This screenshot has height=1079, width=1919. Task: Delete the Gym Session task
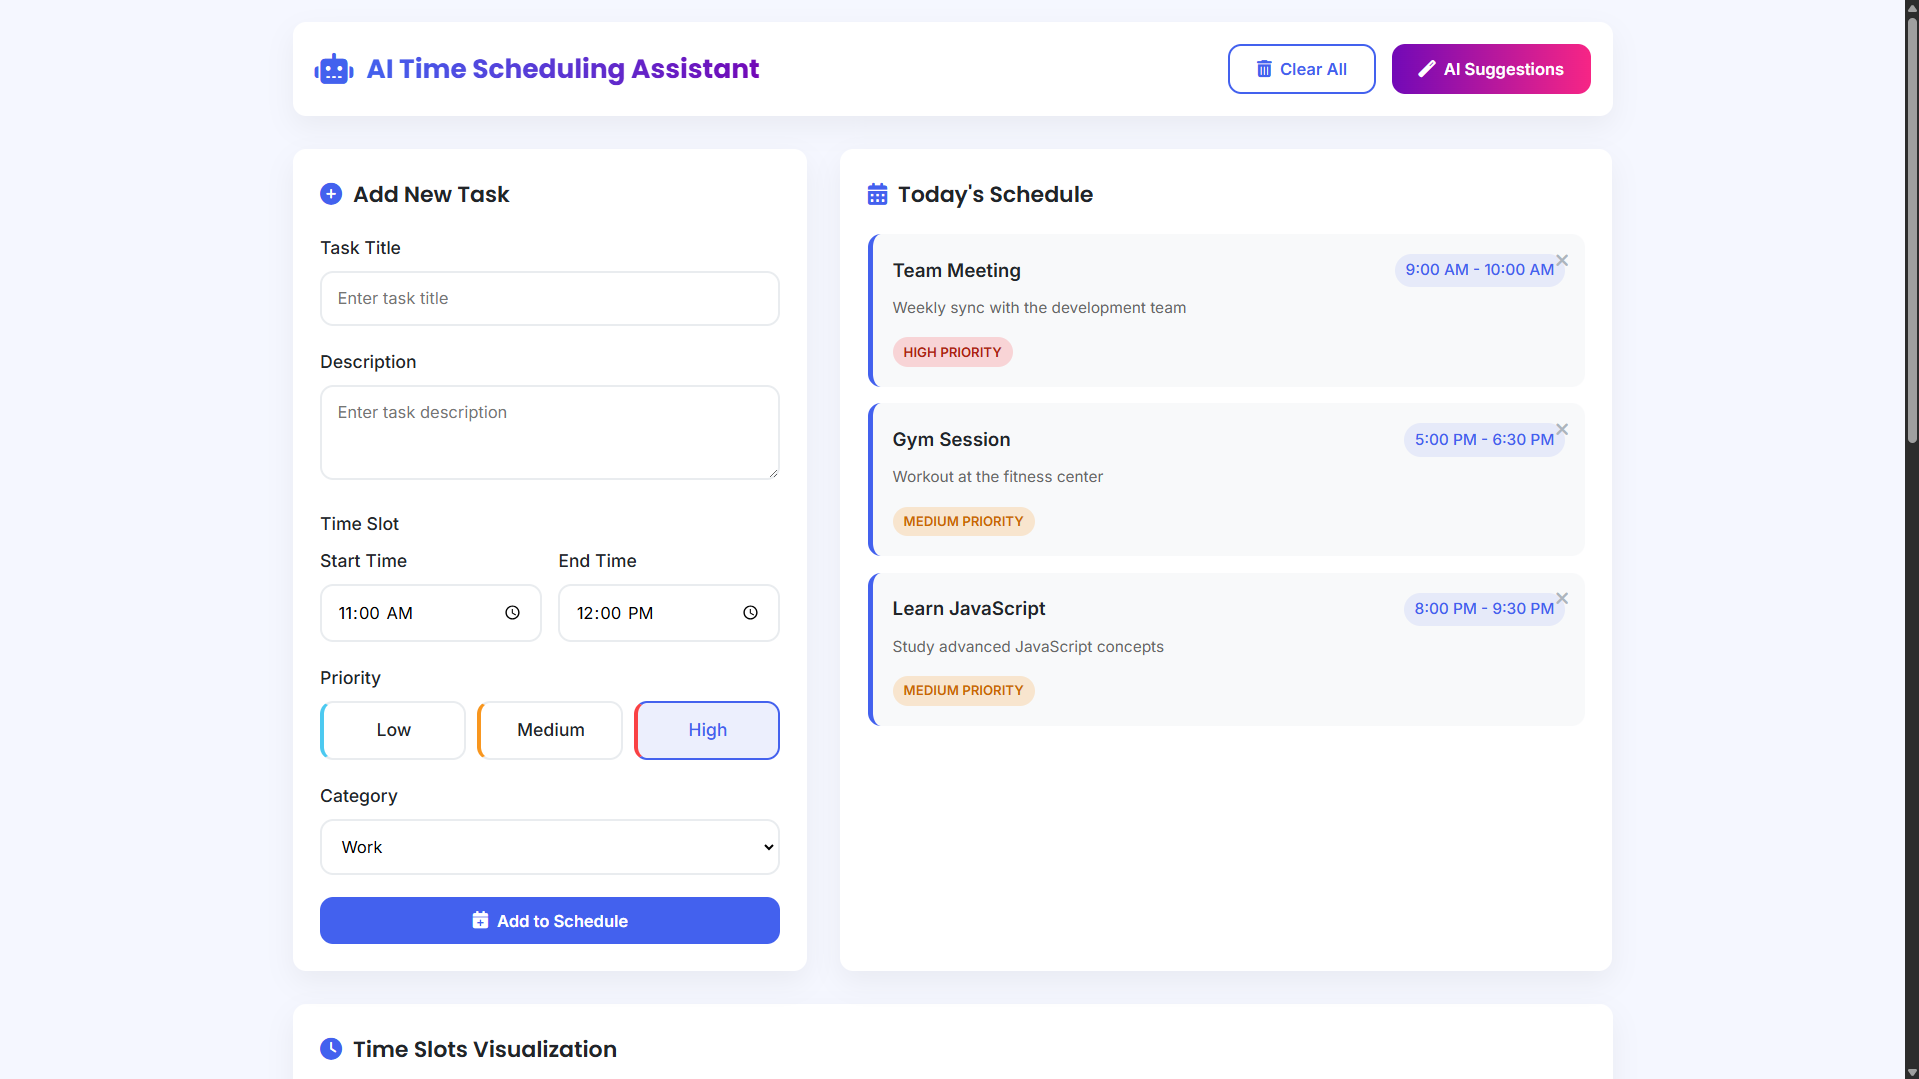1562,430
